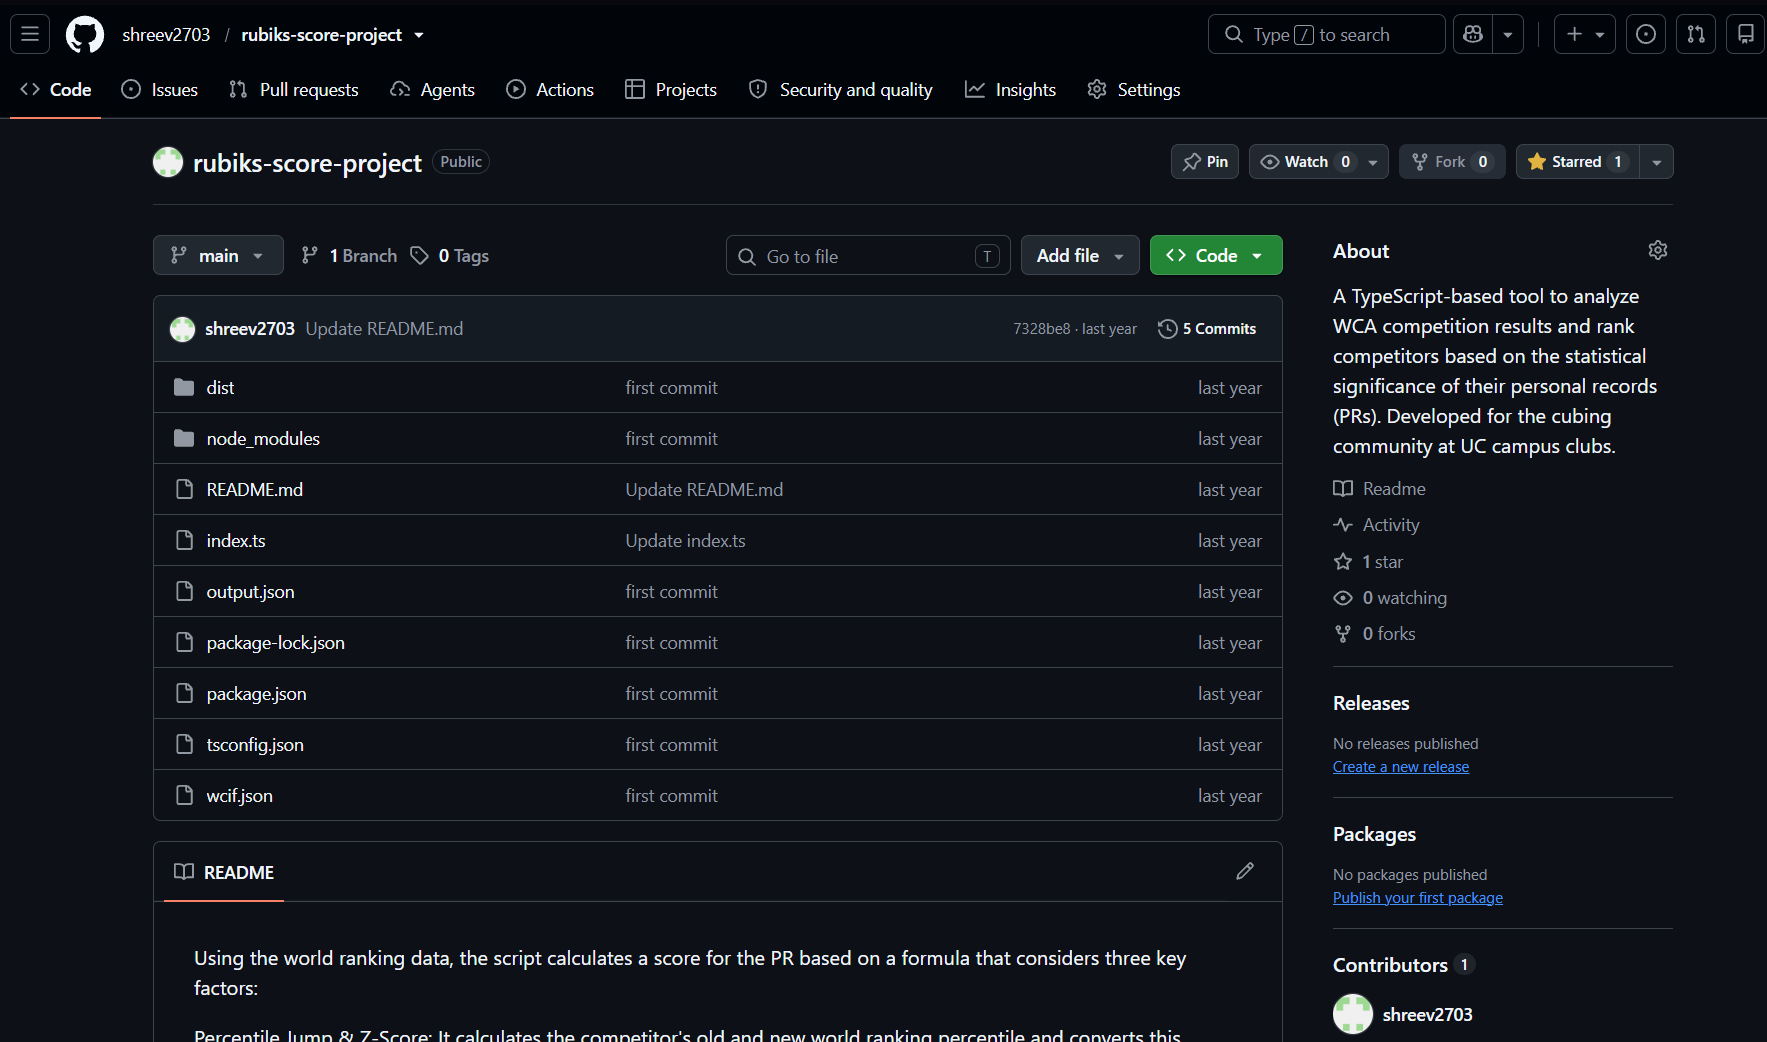Open the dist folder icon
Image resolution: width=1767 pixels, height=1042 pixels.
click(184, 387)
